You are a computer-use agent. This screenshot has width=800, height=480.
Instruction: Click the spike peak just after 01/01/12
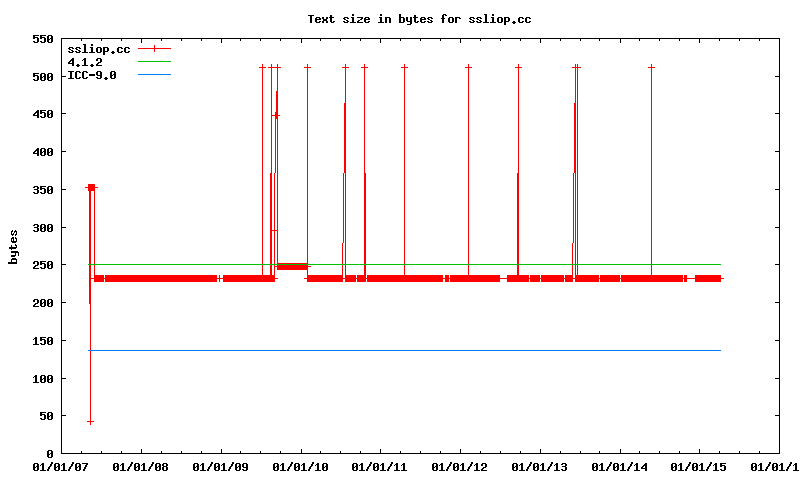[468, 67]
